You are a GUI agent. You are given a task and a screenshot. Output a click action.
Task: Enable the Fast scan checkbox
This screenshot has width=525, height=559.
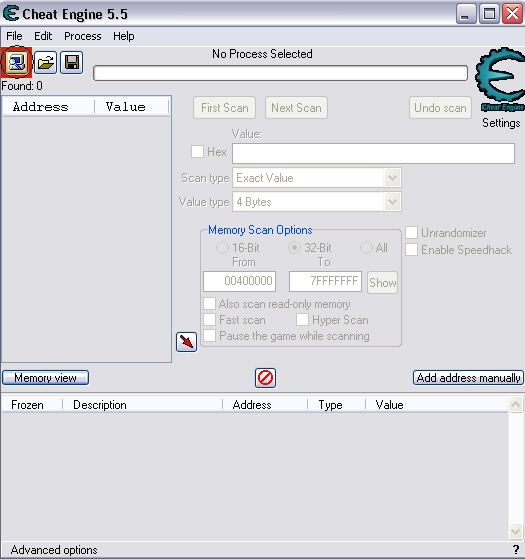pos(209,319)
